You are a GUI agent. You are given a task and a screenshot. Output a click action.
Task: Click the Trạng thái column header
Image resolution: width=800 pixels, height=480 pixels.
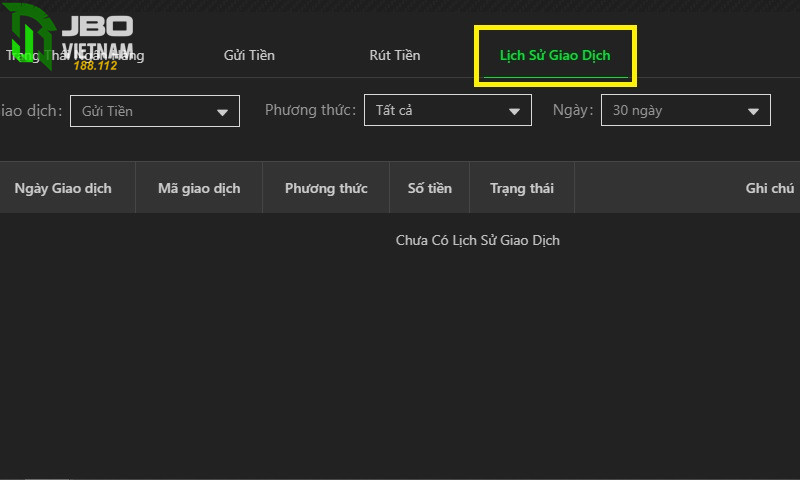[522, 188]
